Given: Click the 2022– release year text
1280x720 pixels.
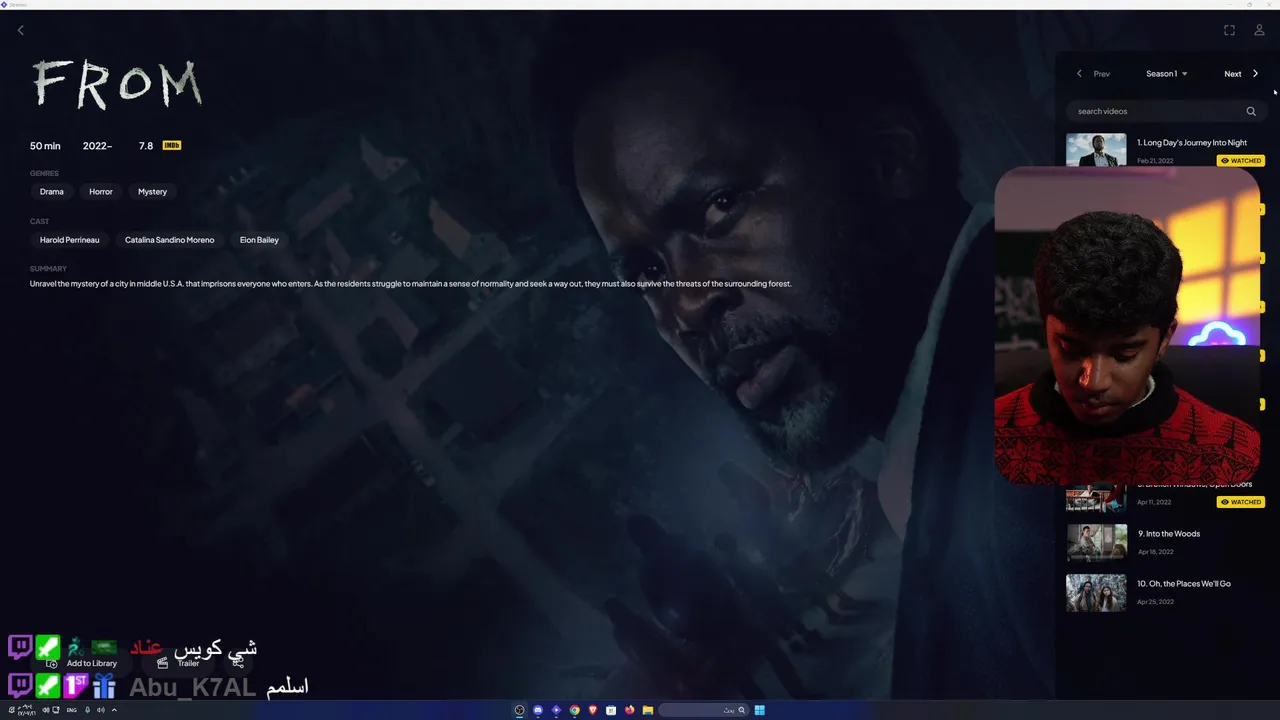Looking at the screenshot, I should pos(97,145).
